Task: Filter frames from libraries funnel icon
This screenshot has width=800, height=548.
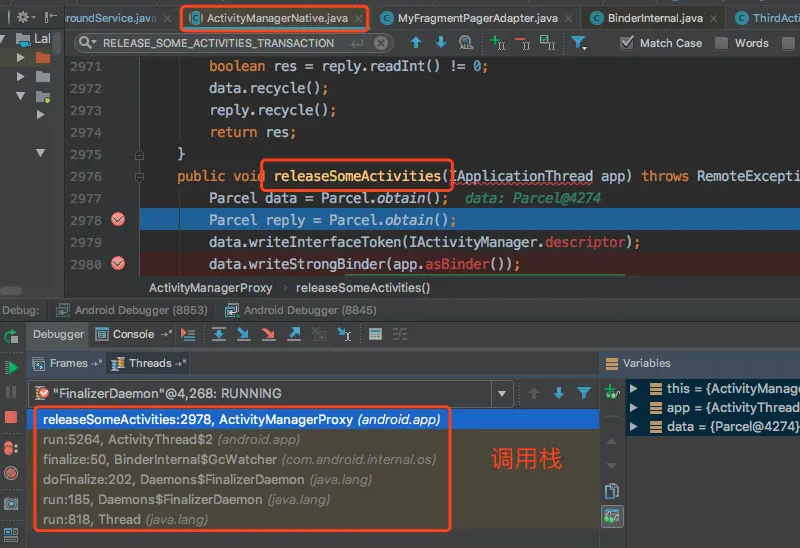Action: click(584, 393)
